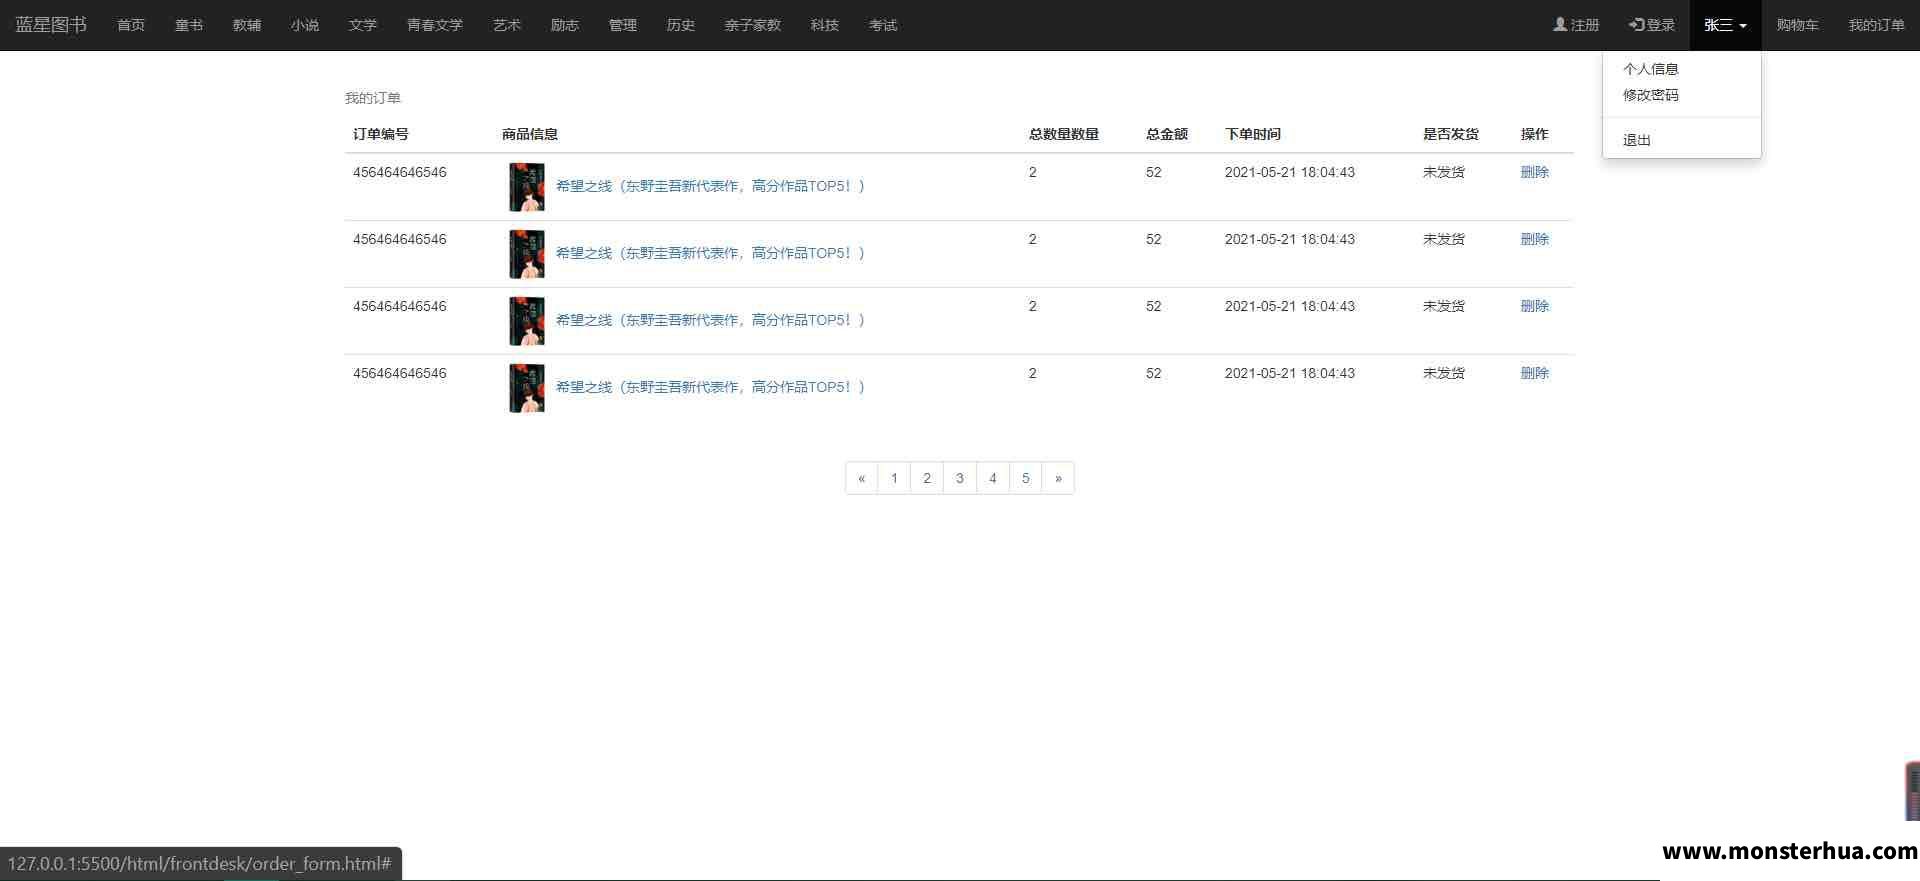Click the third order's book cover thumbnail
The height and width of the screenshot is (881, 1920).
[x=527, y=321]
